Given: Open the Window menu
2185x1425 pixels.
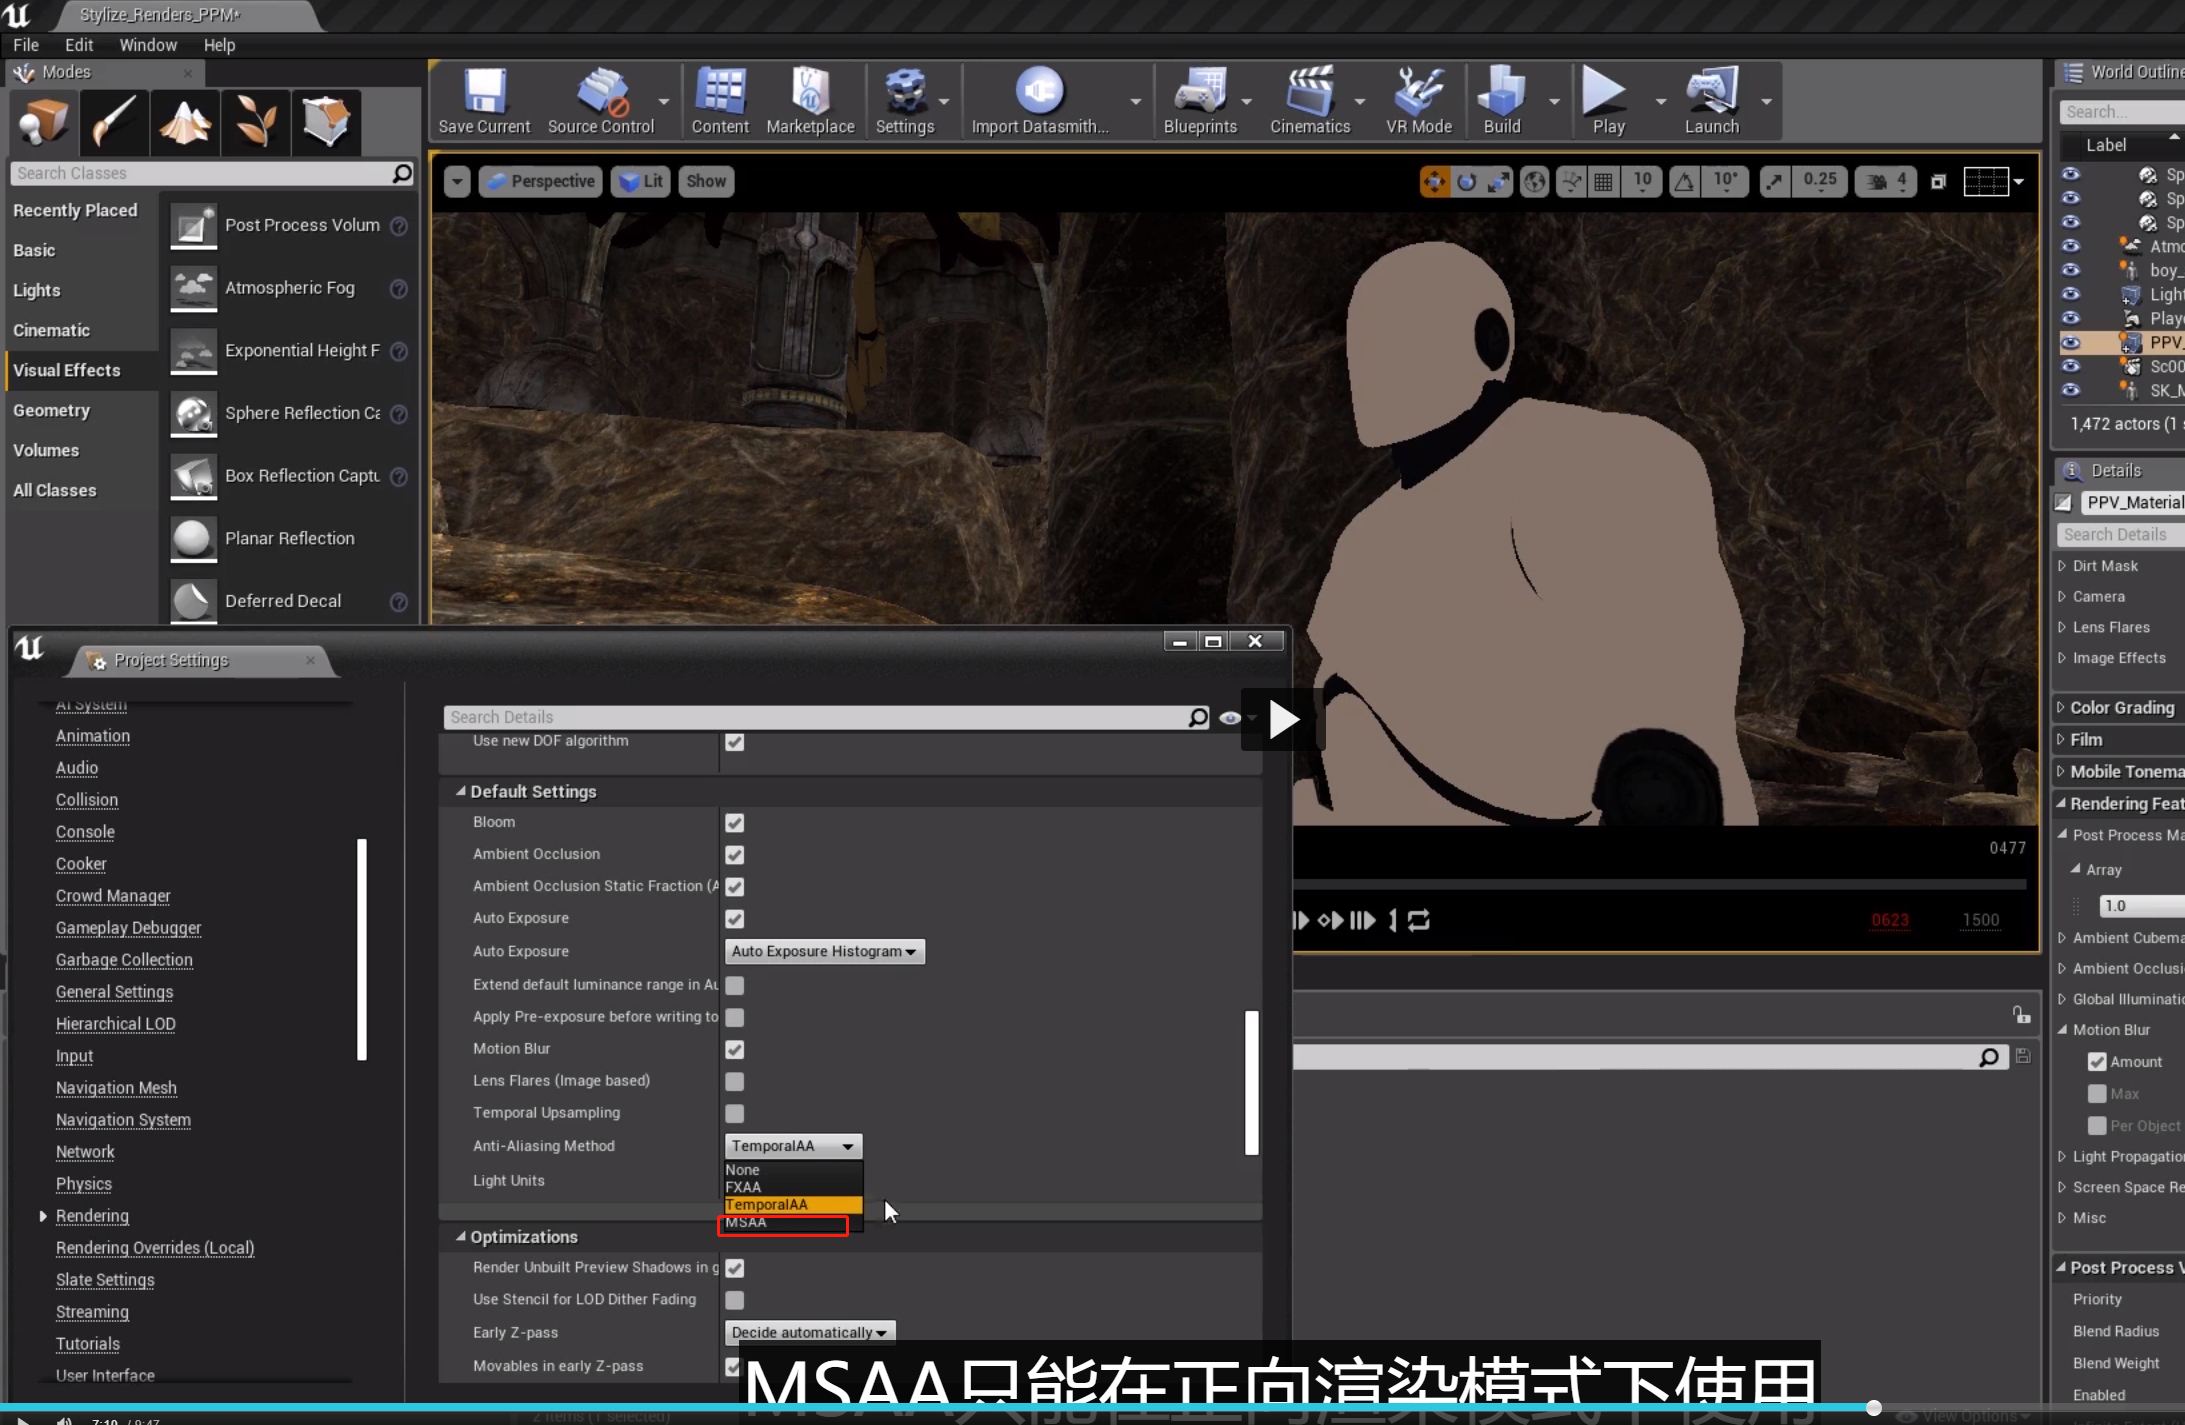Looking at the screenshot, I should coord(147,45).
